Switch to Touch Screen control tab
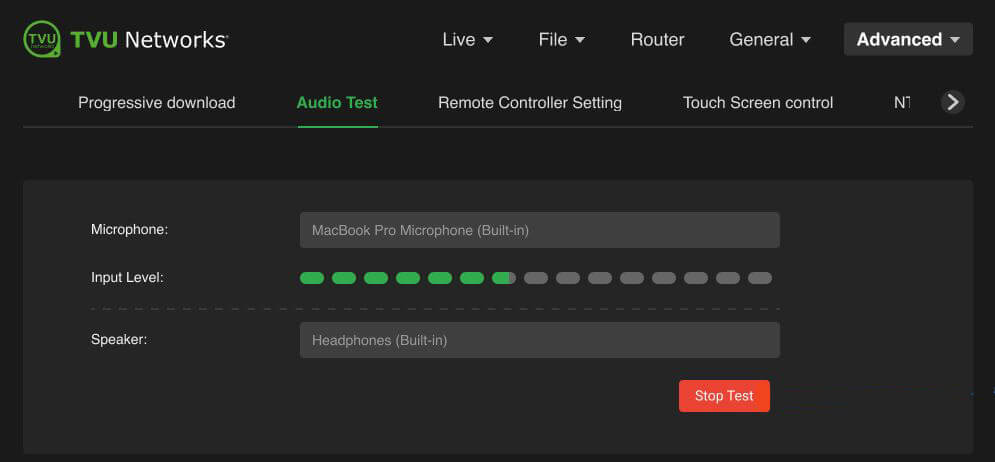The height and width of the screenshot is (462, 995). point(758,103)
